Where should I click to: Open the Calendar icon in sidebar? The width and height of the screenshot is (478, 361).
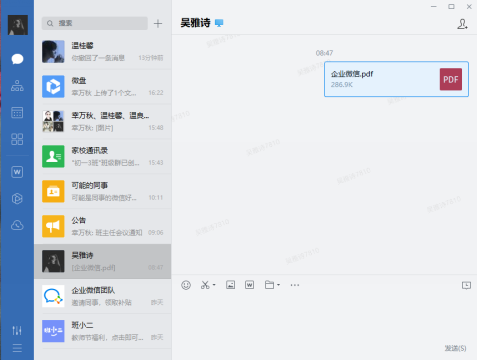(17, 113)
